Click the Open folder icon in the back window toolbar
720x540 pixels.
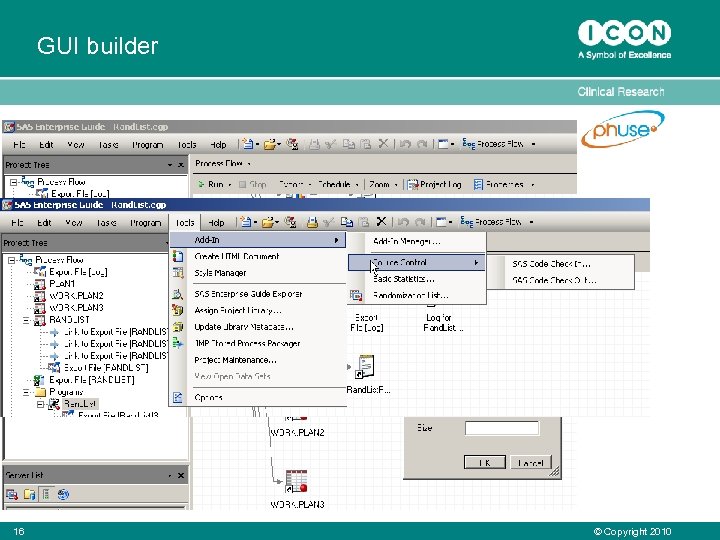(x=270, y=144)
